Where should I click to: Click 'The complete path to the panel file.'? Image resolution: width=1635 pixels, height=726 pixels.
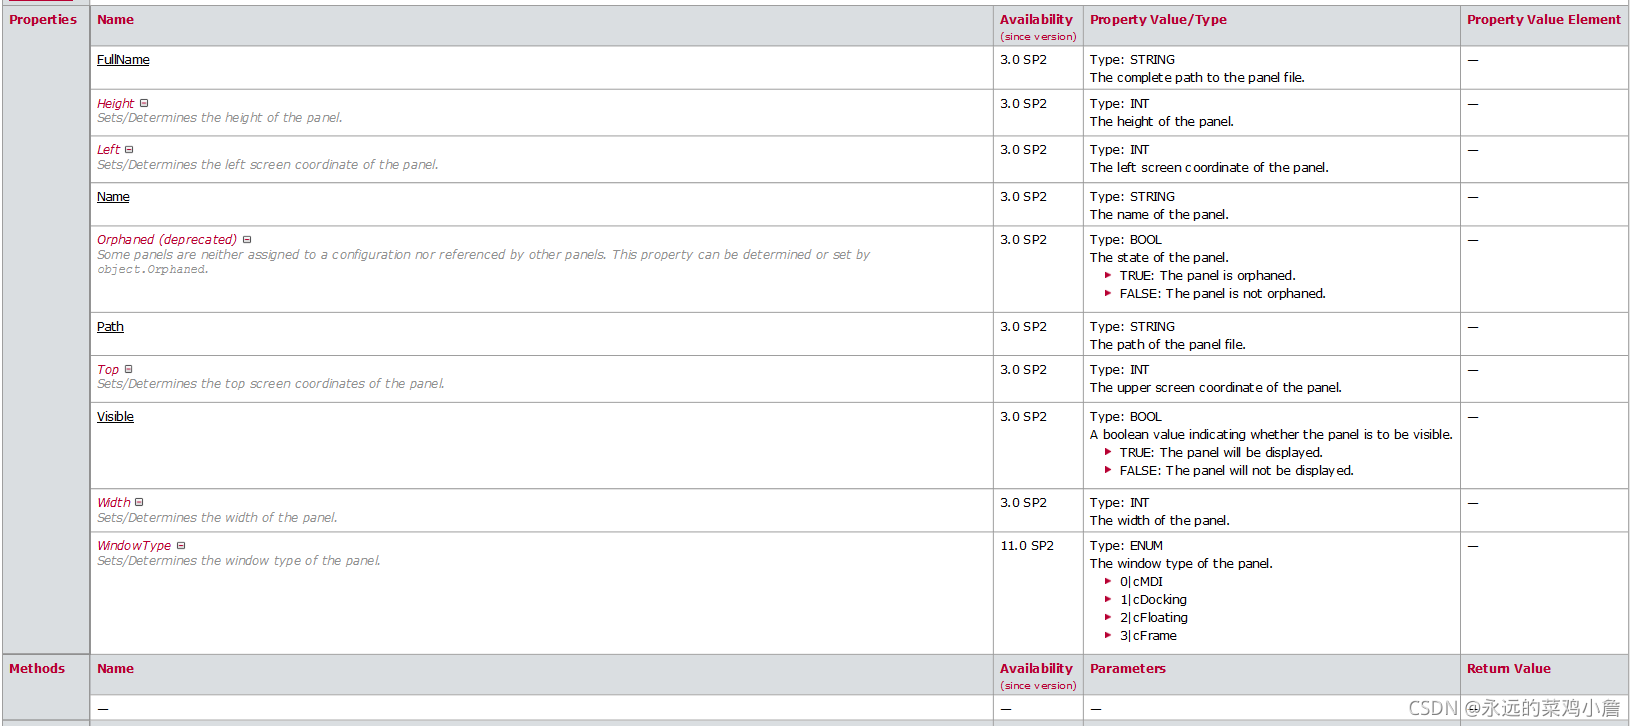pyautogui.click(x=1197, y=78)
